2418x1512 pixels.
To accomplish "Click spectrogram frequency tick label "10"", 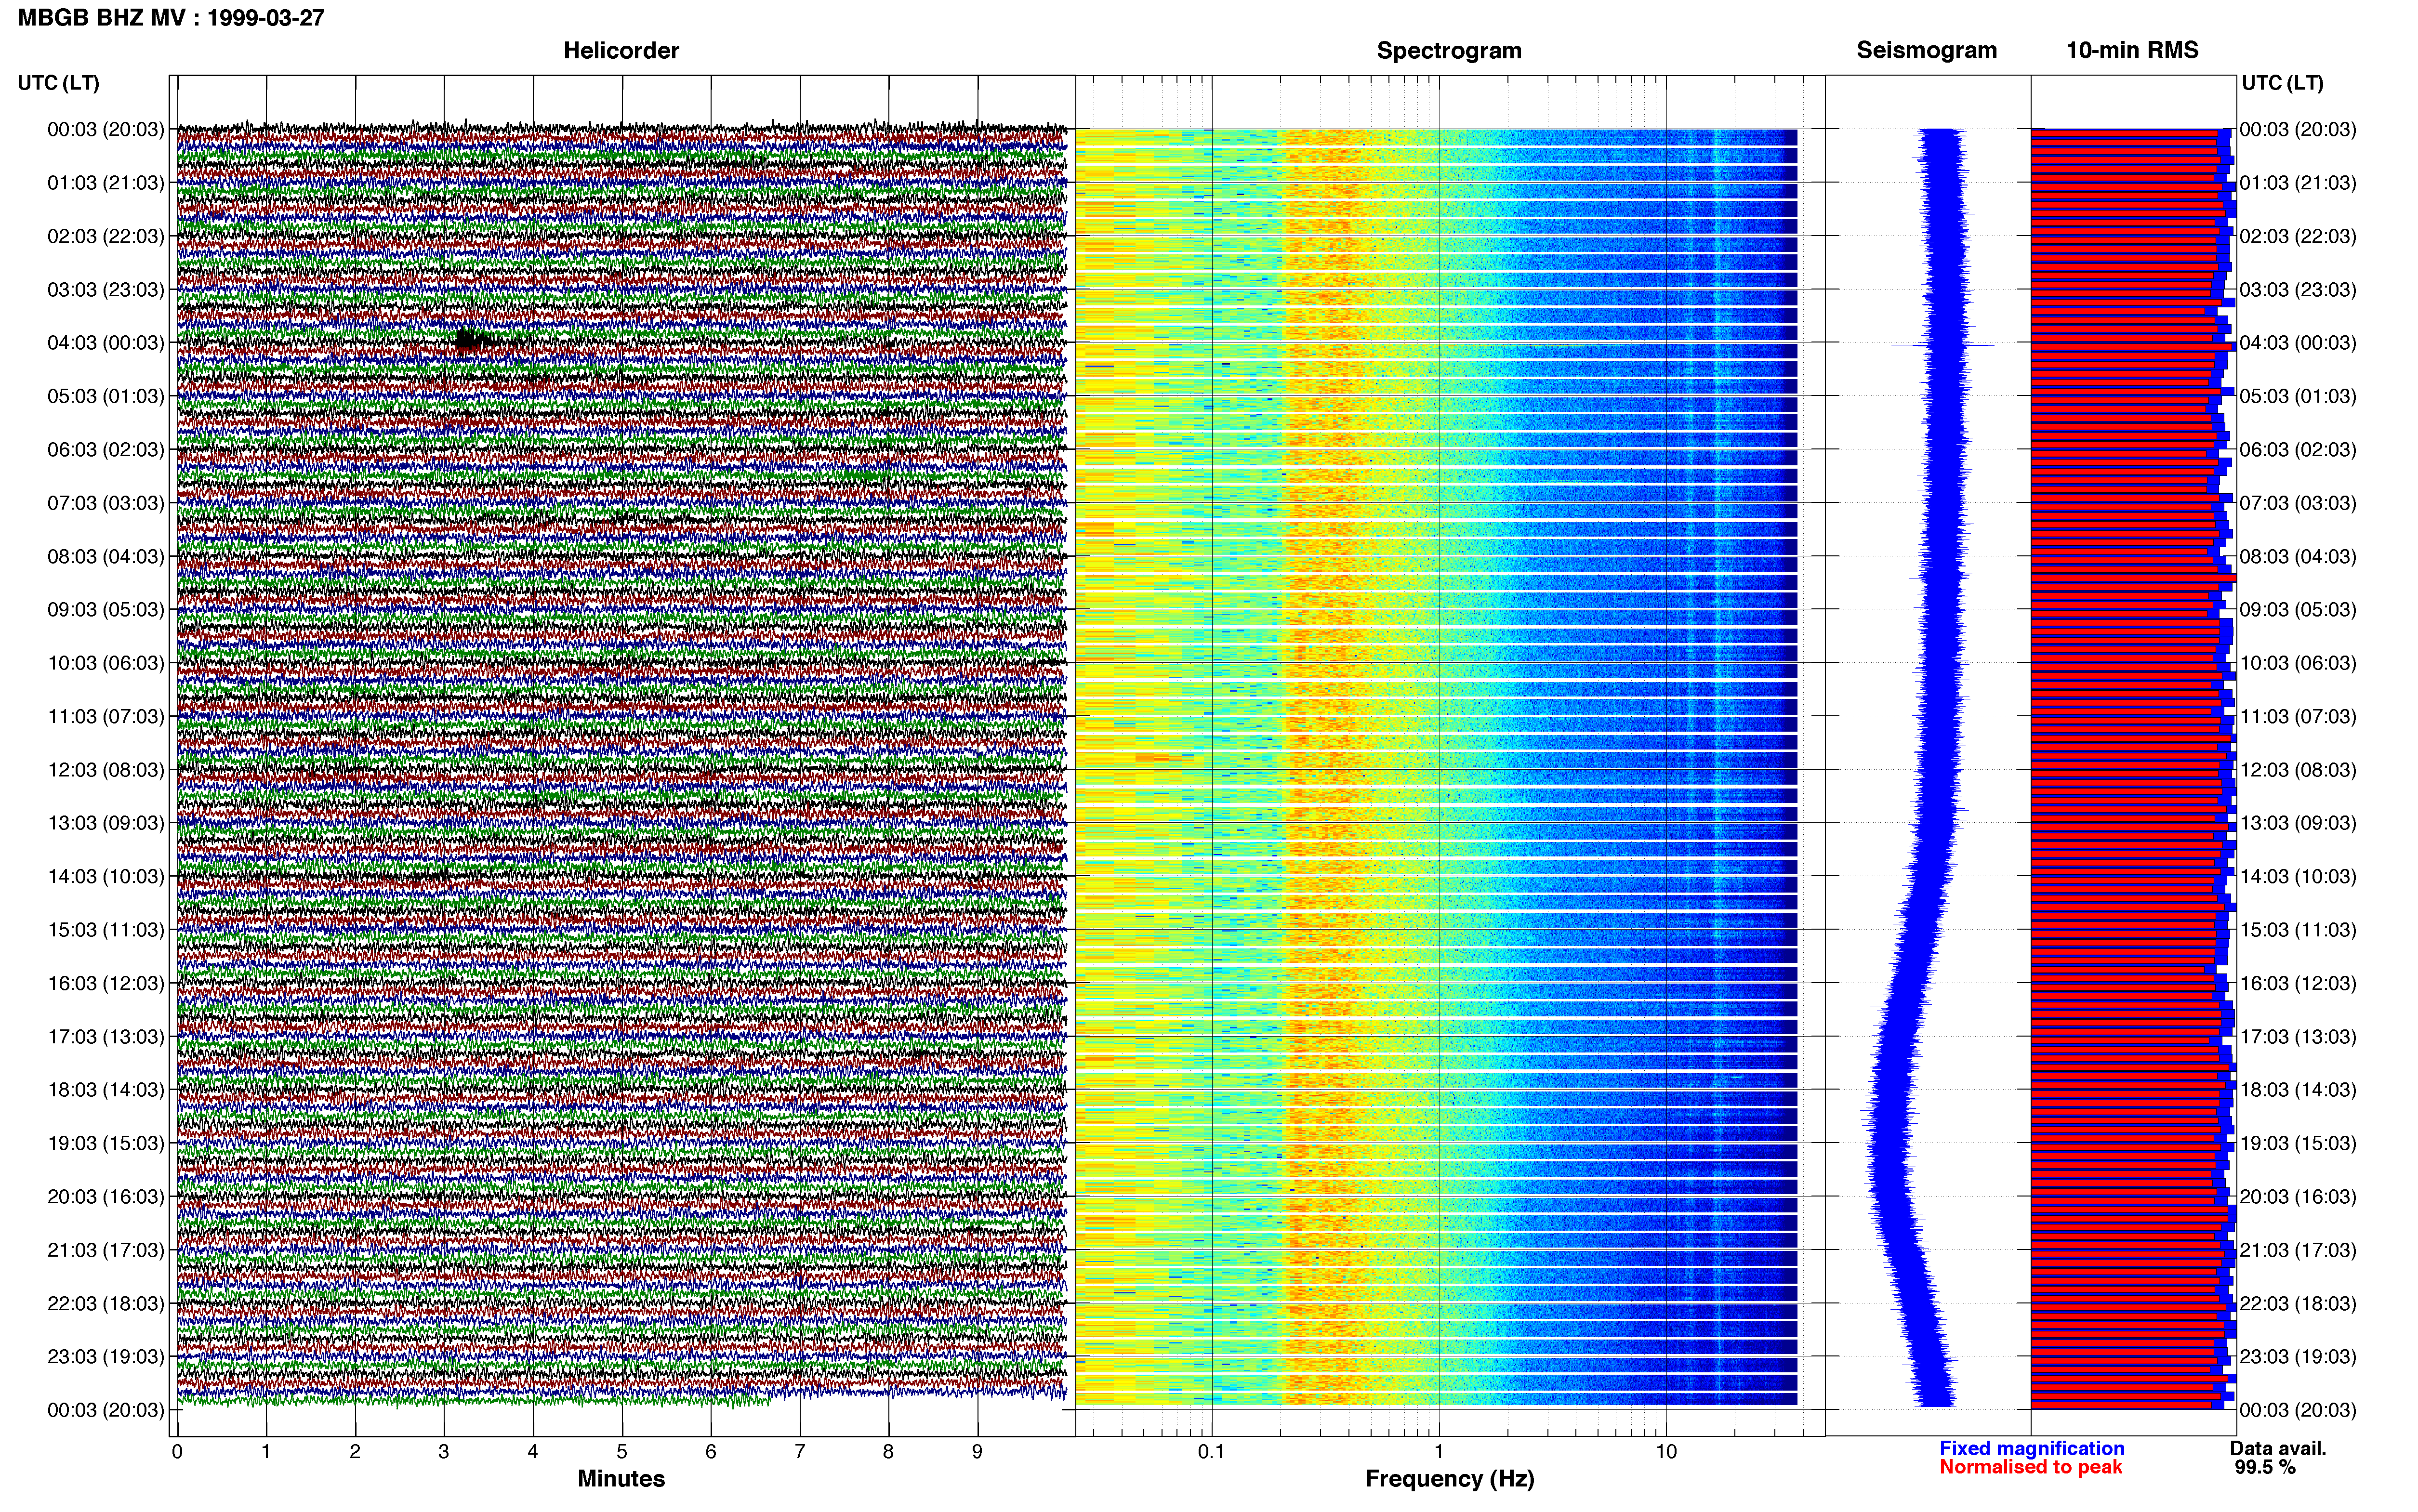I will 1666,1452.
